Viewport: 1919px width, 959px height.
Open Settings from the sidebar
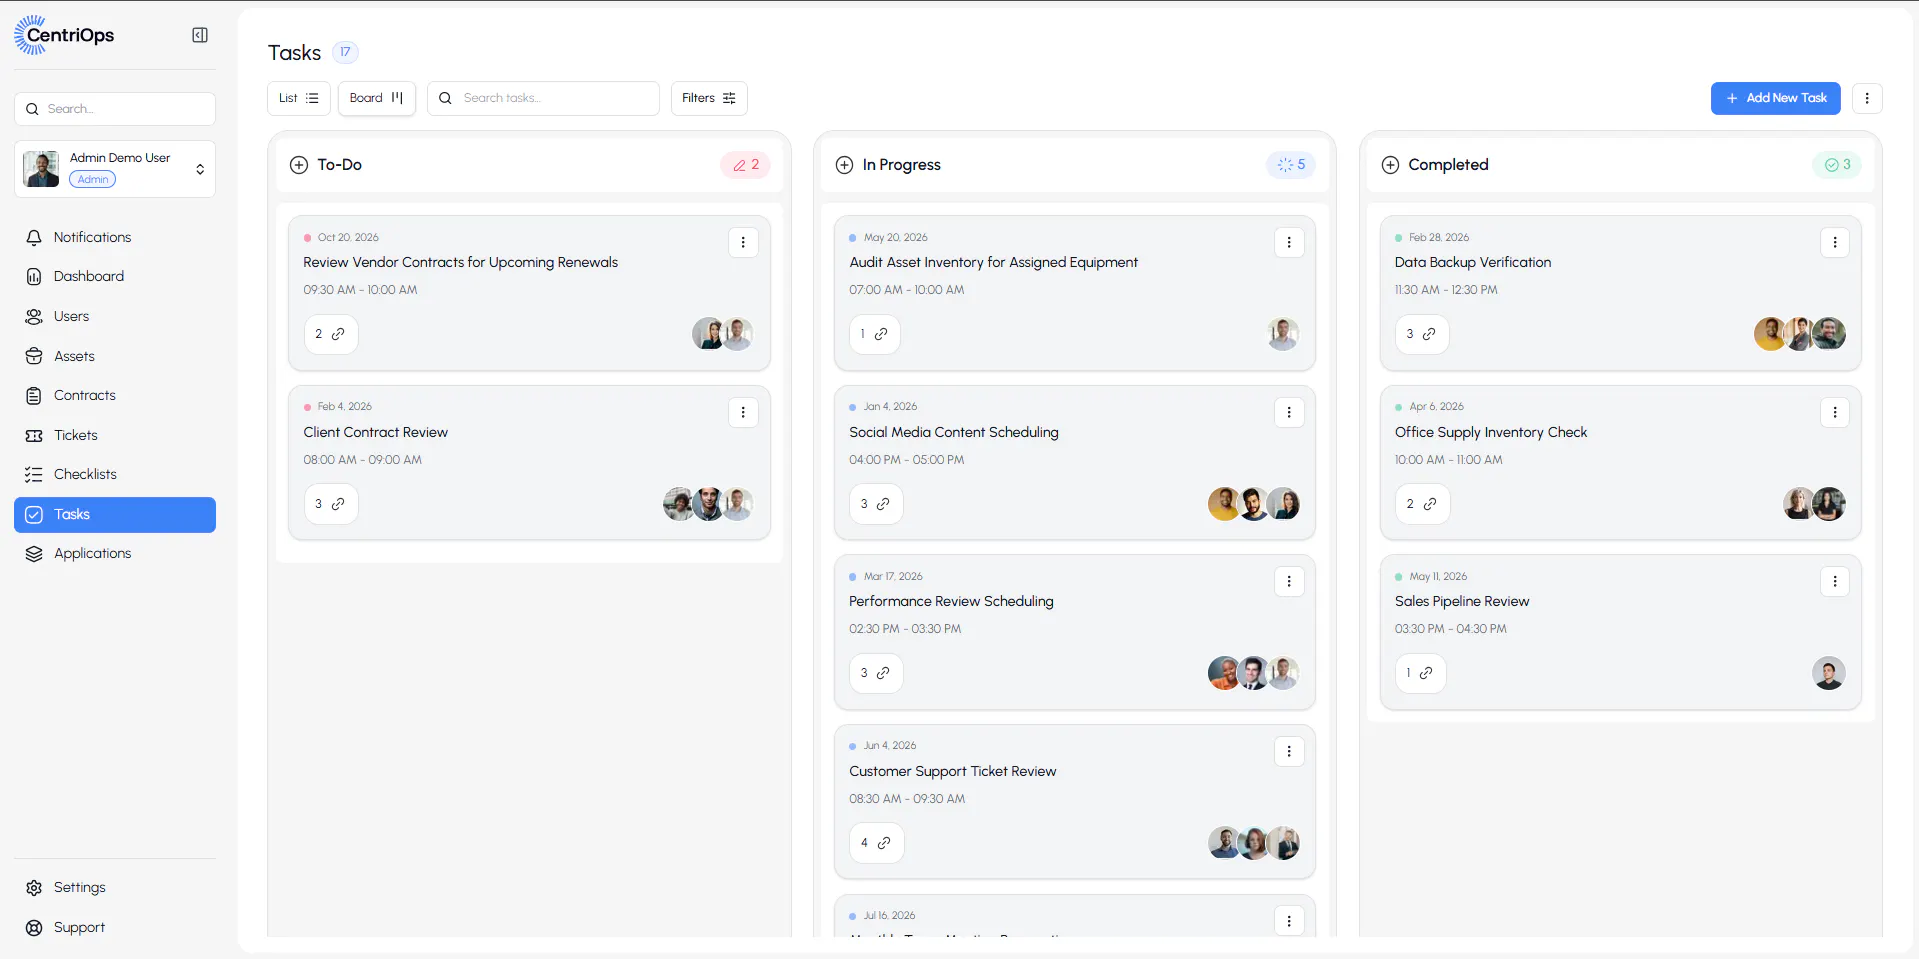click(x=115, y=887)
